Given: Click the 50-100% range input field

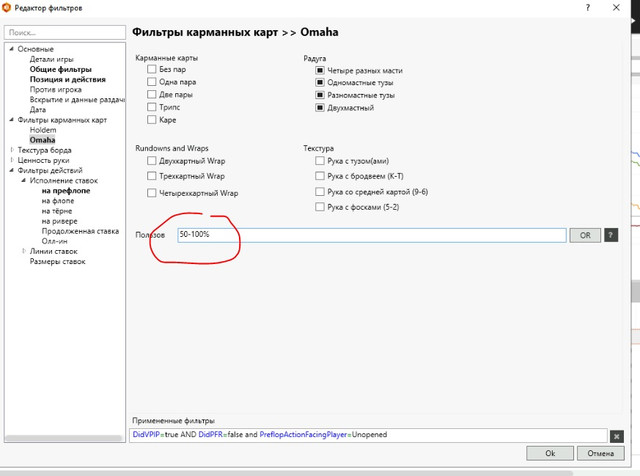Looking at the screenshot, I should click(x=372, y=235).
